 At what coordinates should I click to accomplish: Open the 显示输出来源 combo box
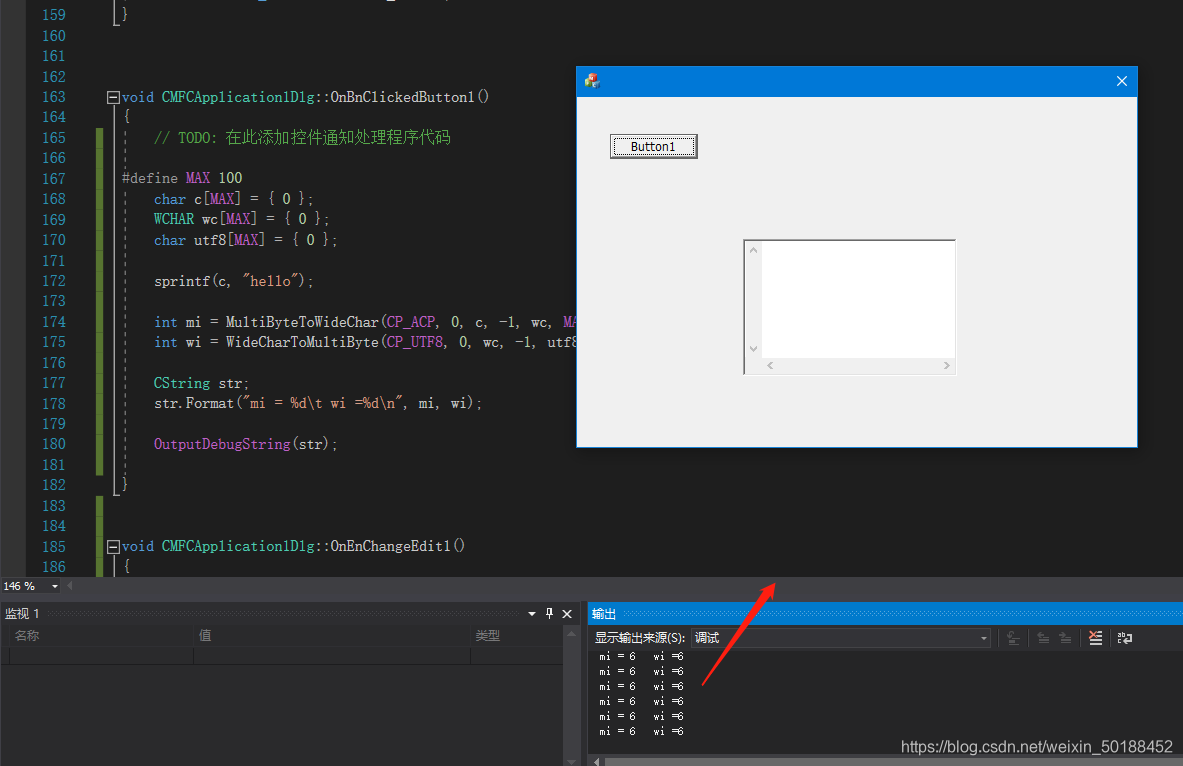840,638
